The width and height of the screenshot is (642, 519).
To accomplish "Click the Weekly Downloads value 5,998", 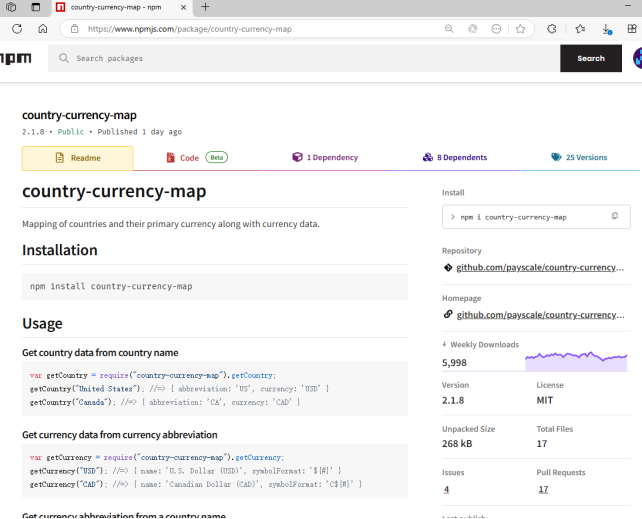I will point(454,363).
